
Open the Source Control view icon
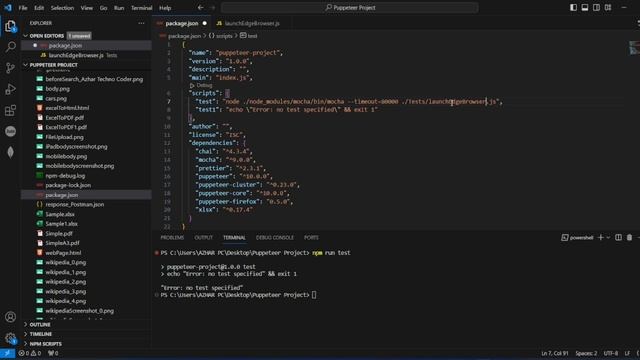click(11, 68)
